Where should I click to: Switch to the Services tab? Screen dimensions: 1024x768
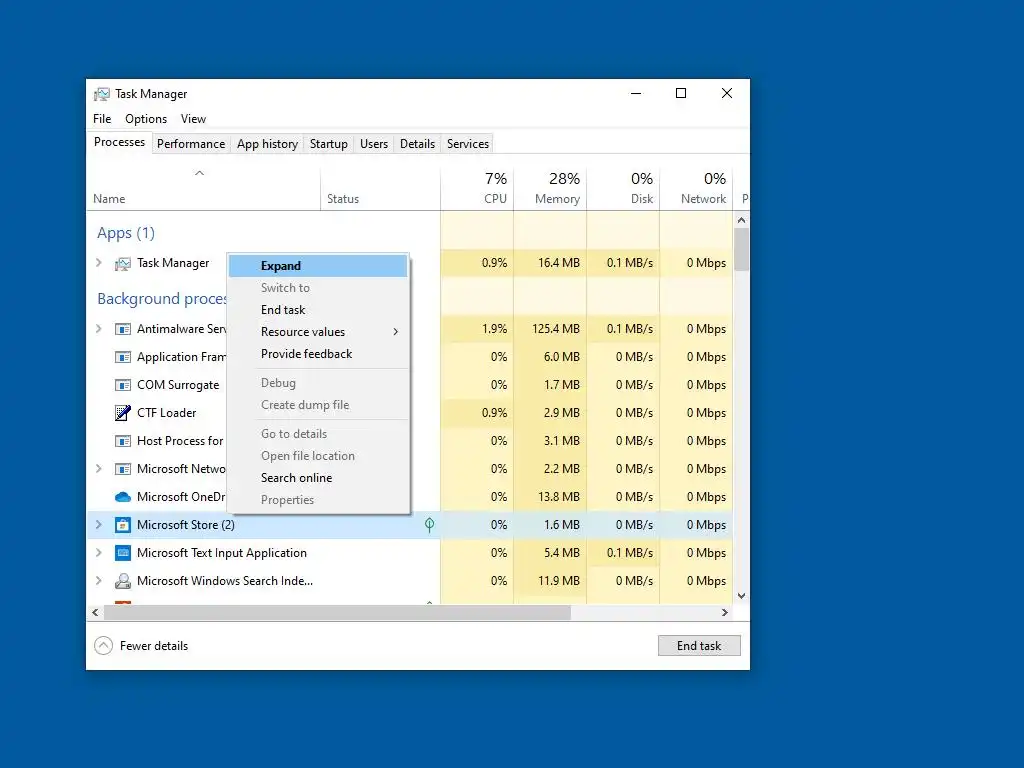click(x=468, y=144)
